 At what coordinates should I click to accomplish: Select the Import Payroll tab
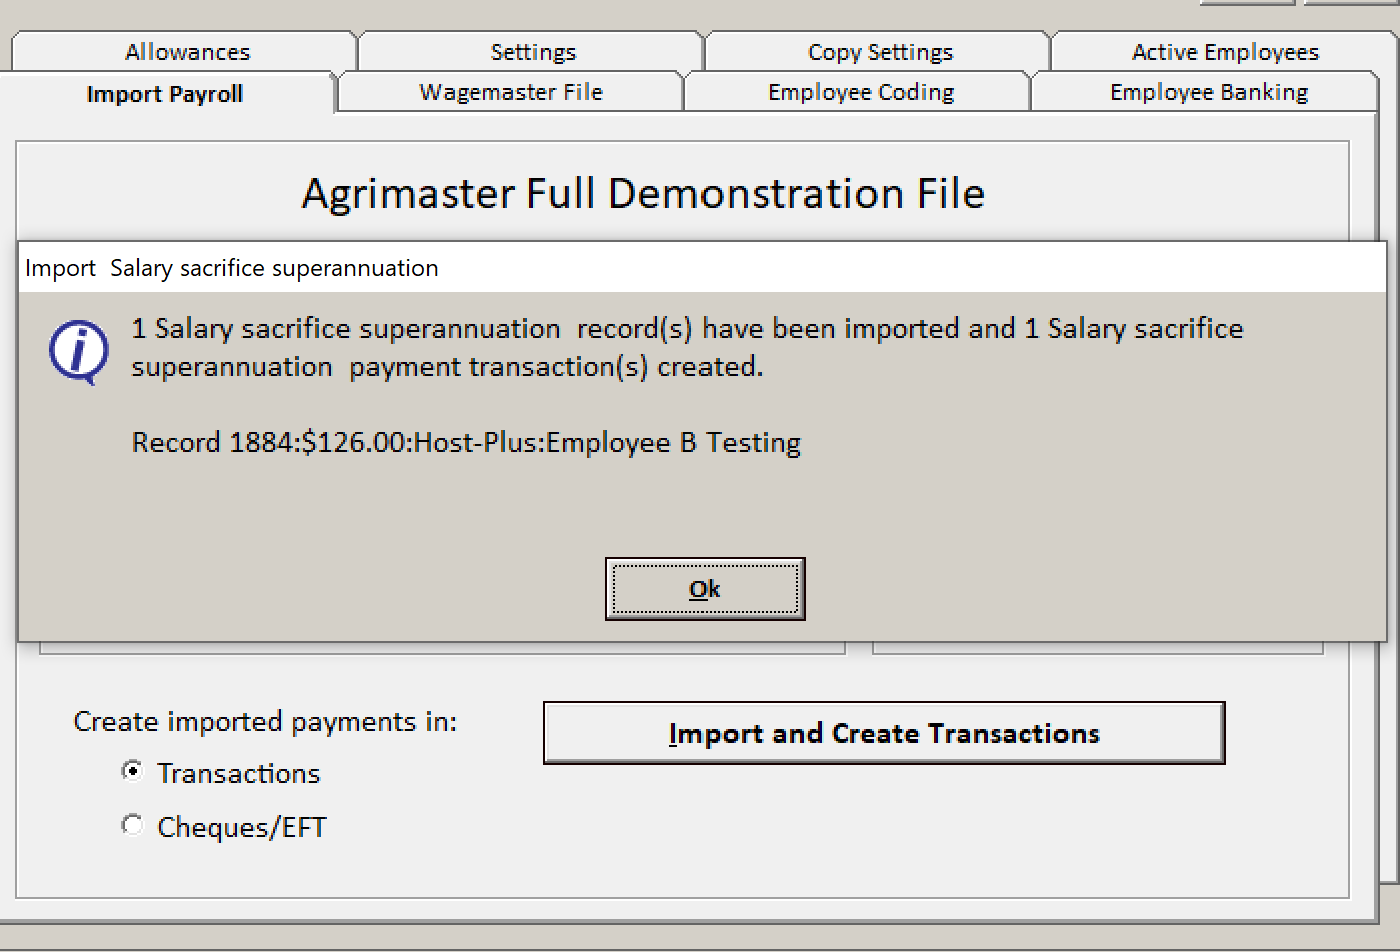pos(165,94)
